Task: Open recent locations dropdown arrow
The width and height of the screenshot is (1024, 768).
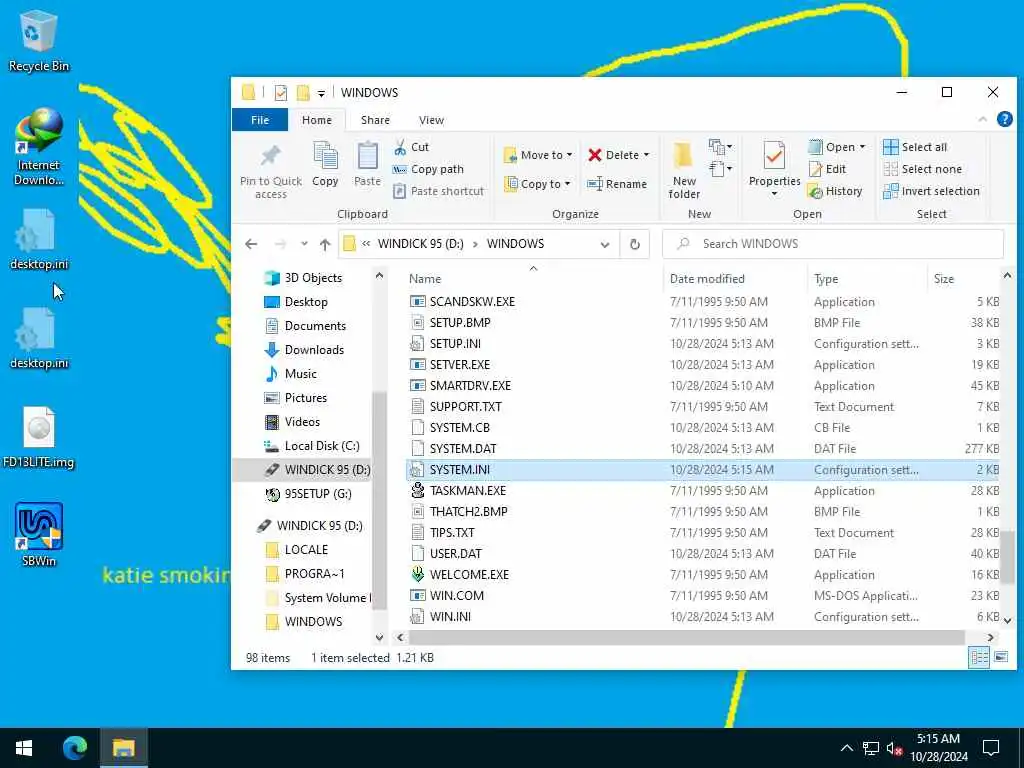Action: coord(304,244)
